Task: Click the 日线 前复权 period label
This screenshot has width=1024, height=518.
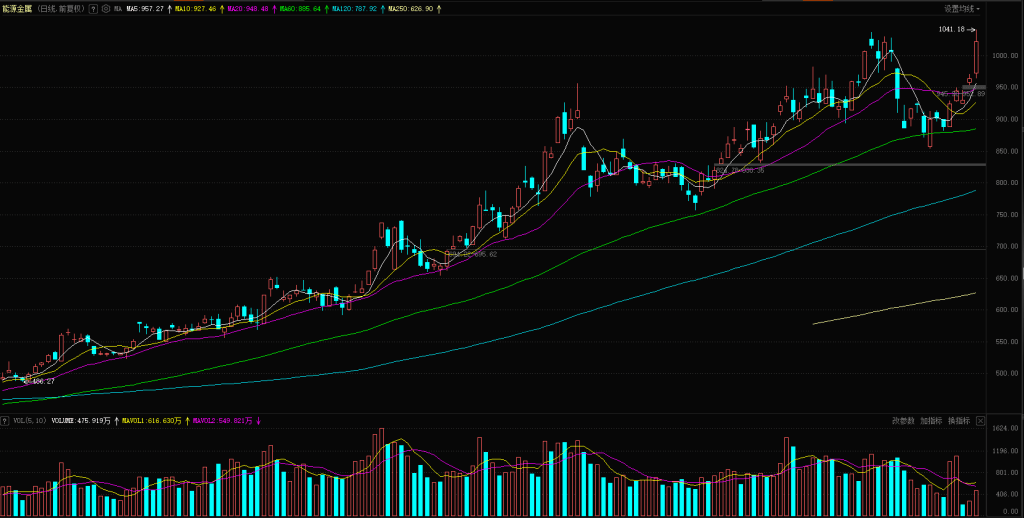Action: coord(62,8)
